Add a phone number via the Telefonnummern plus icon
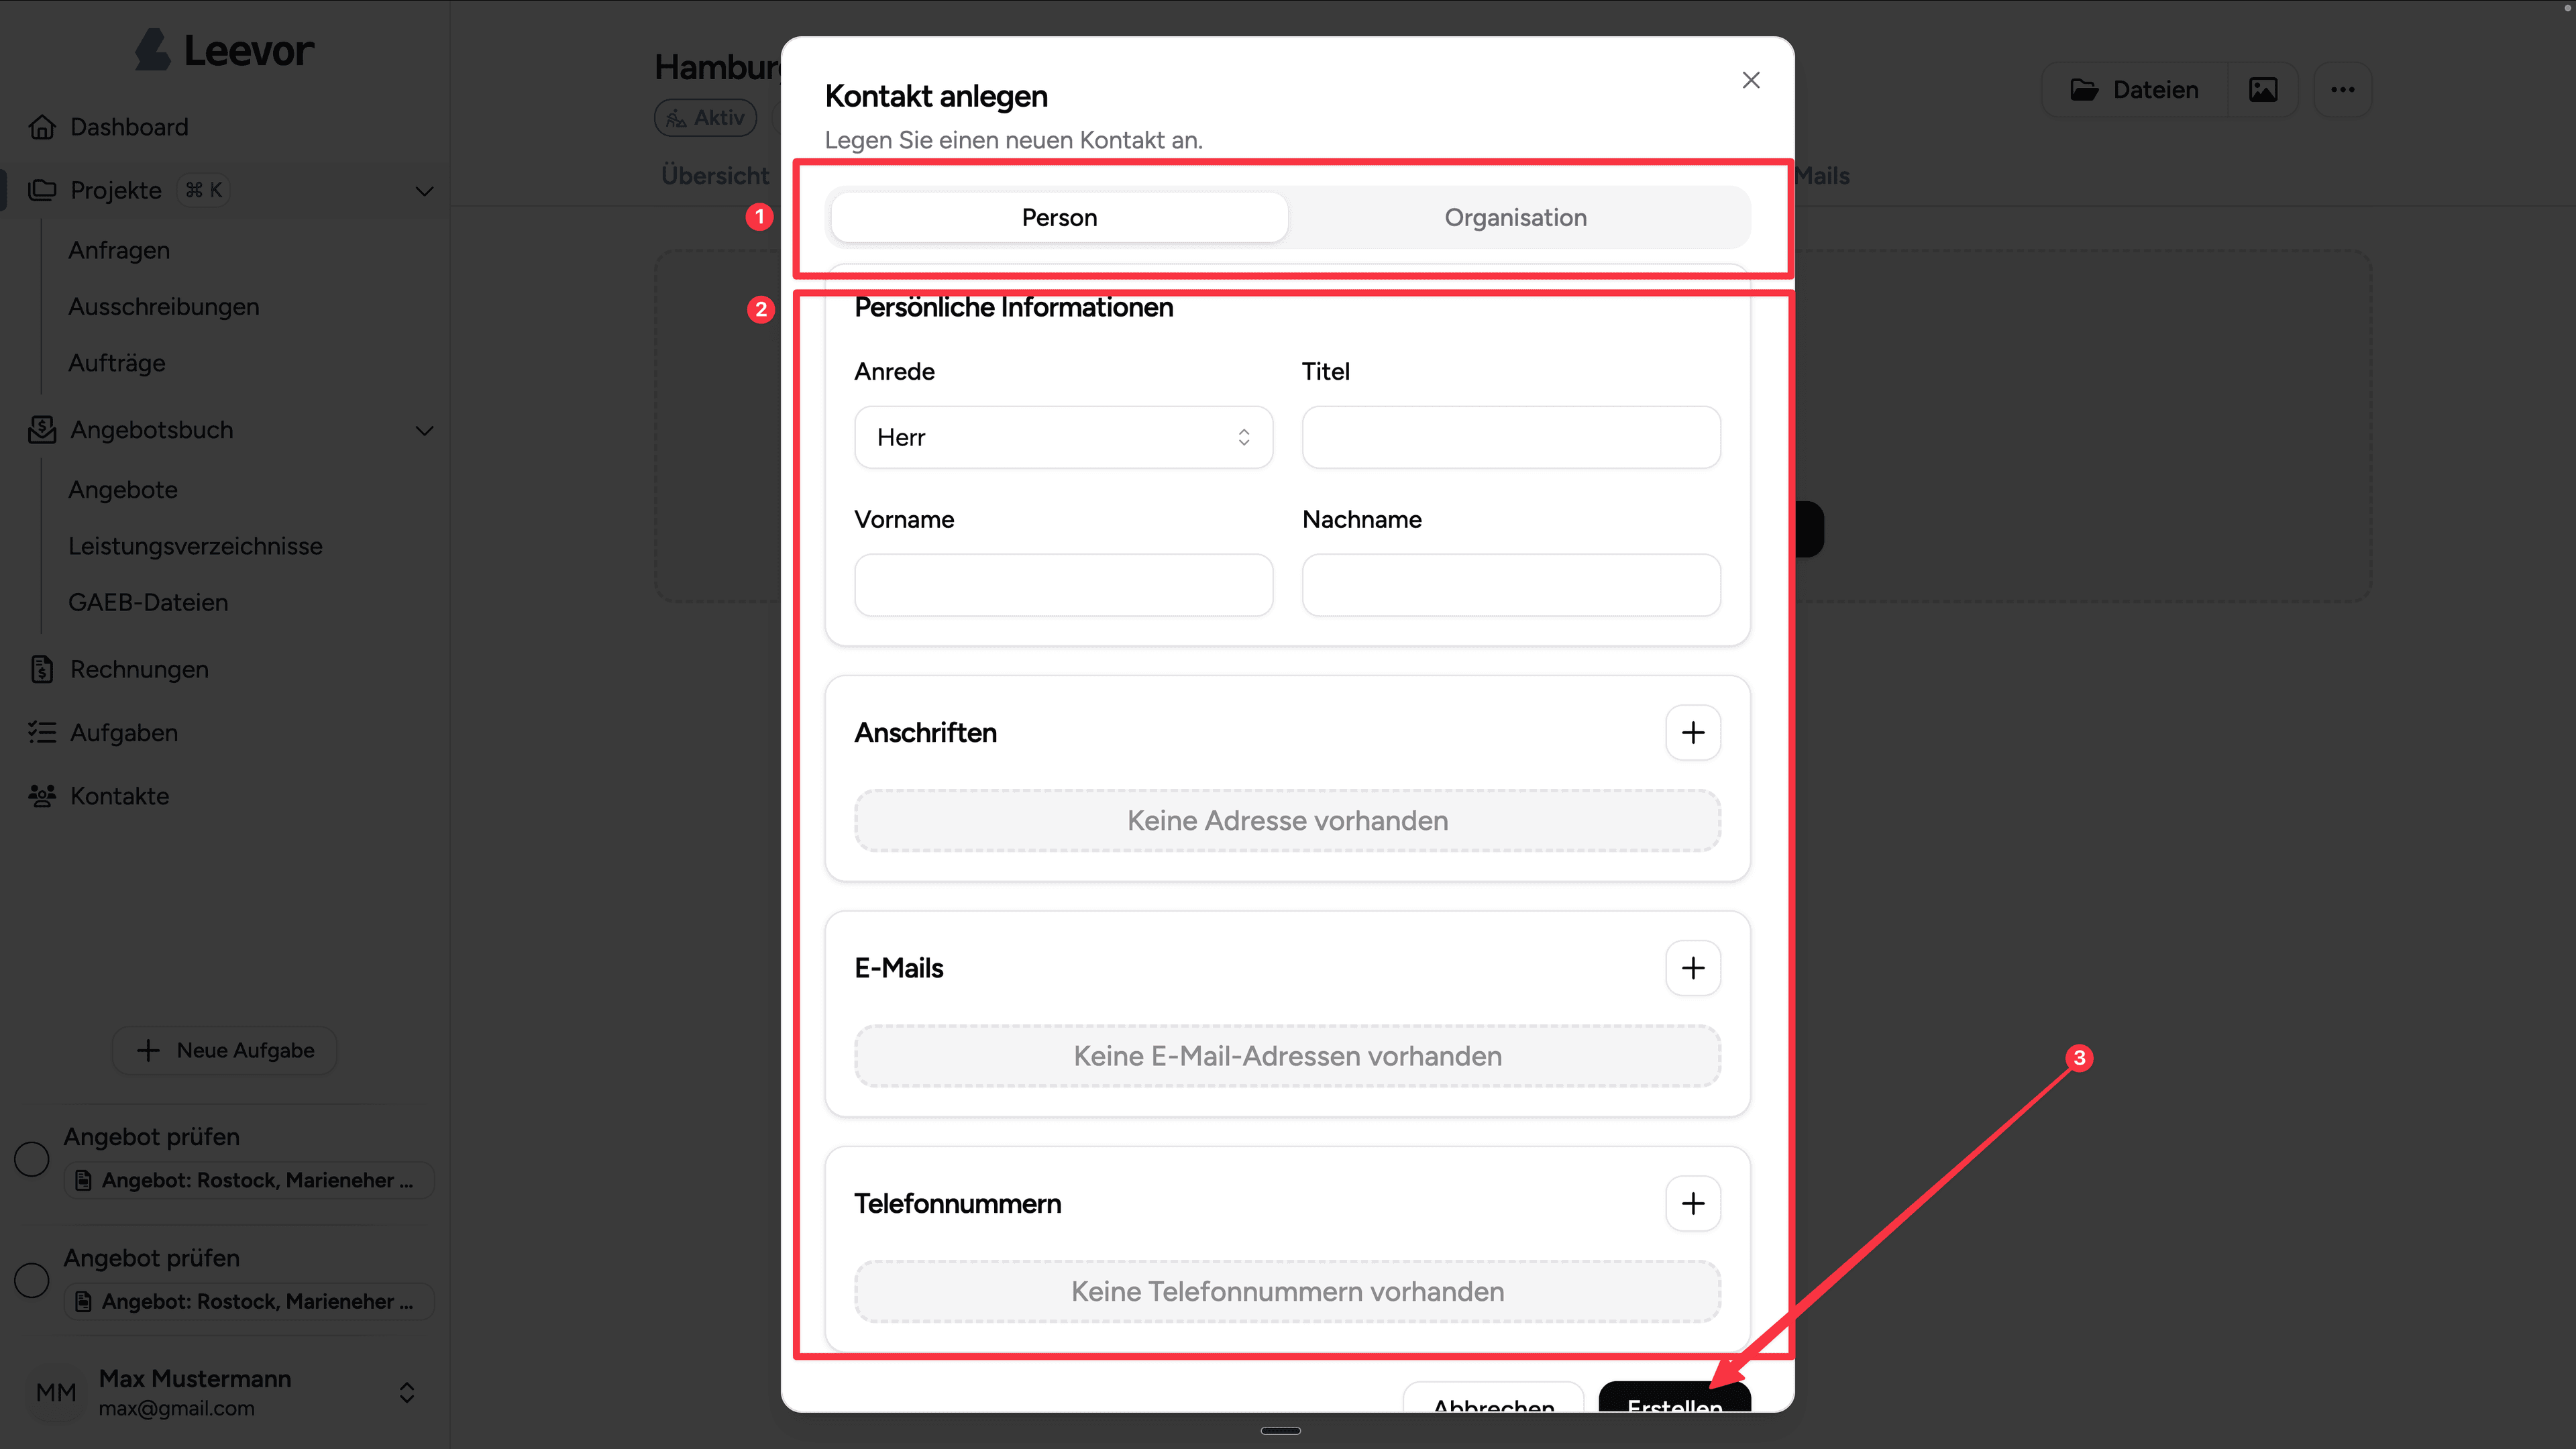This screenshot has width=2576, height=1449. [1693, 1203]
